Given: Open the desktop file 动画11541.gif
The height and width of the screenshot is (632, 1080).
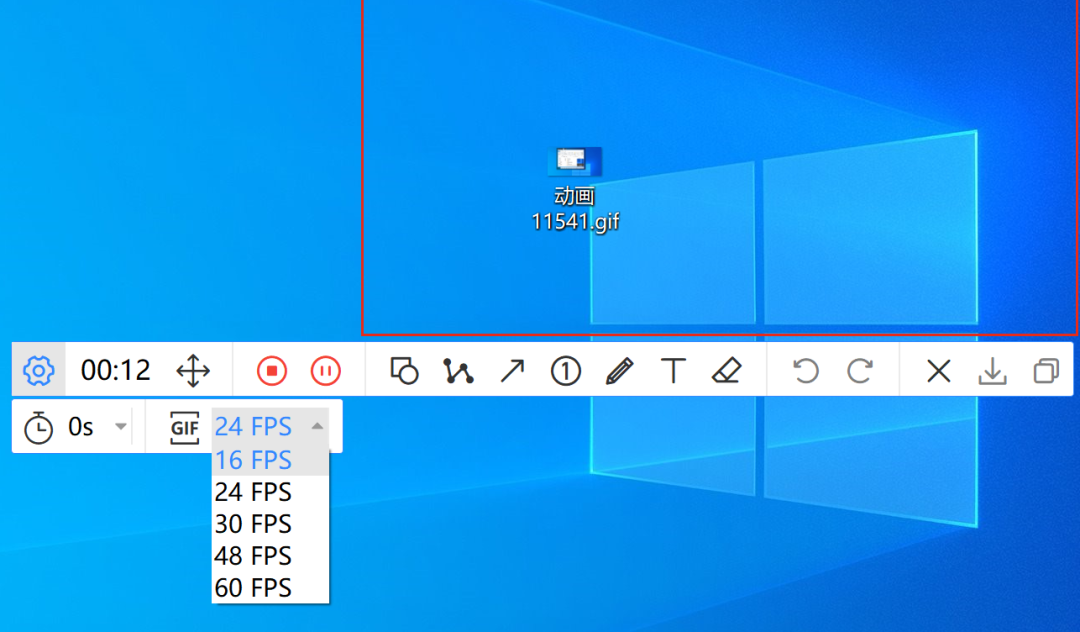Looking at the screenshot, I should [x=575, y=160].
